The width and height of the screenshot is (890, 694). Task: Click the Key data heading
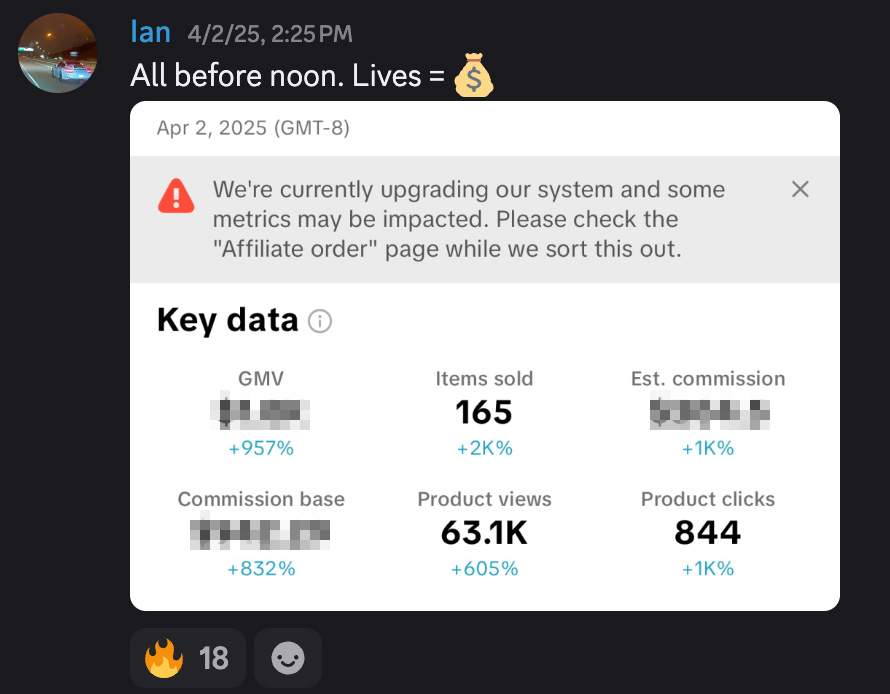[228, 320]
